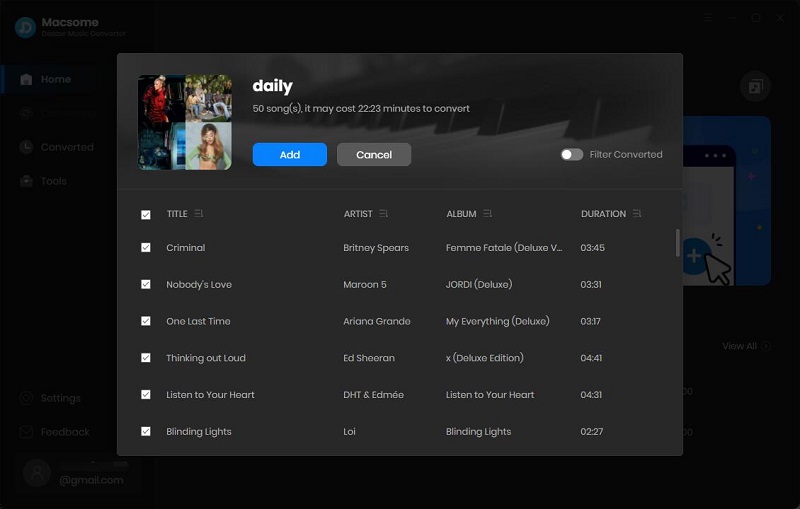Cancel the song selection dialog

point(374,155)
